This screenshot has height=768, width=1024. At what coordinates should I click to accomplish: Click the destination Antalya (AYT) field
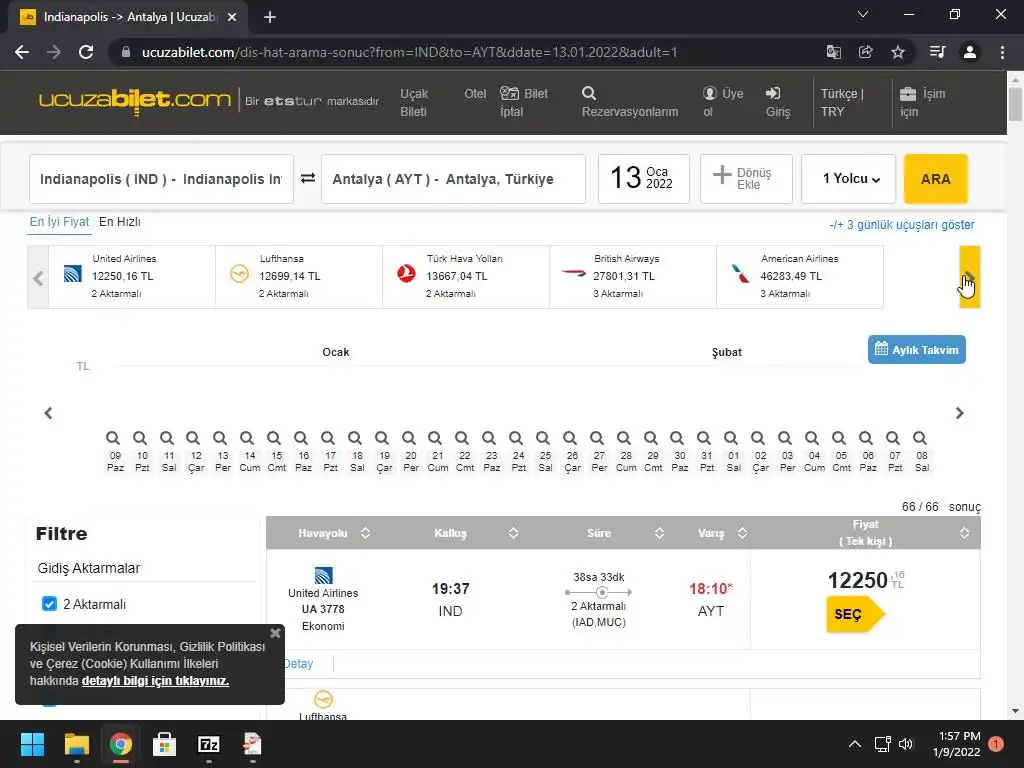point(453,179)
